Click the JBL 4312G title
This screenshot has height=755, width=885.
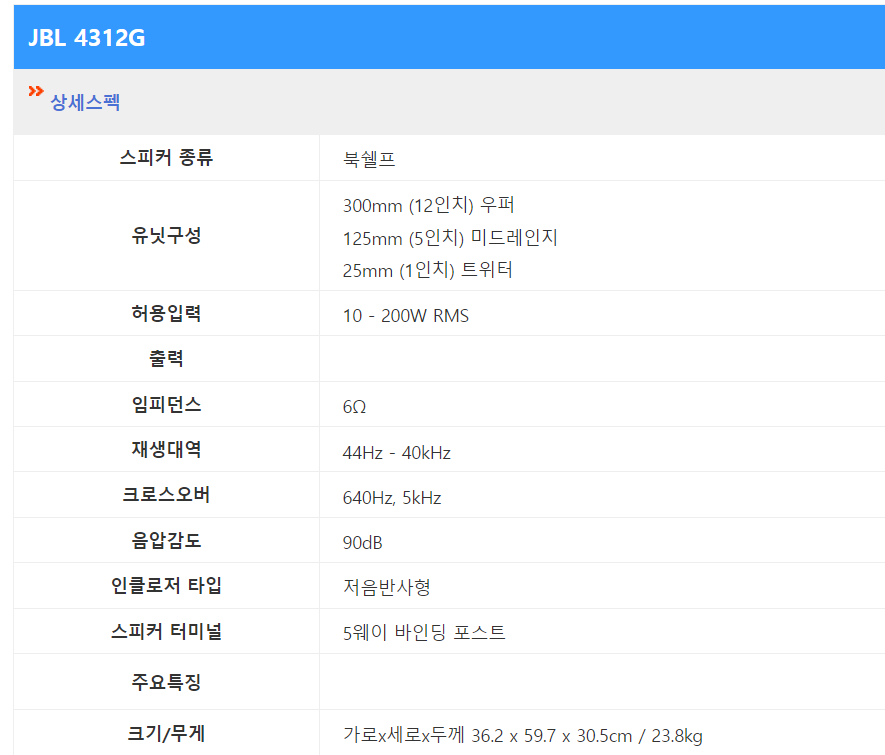tap(86, 38)
